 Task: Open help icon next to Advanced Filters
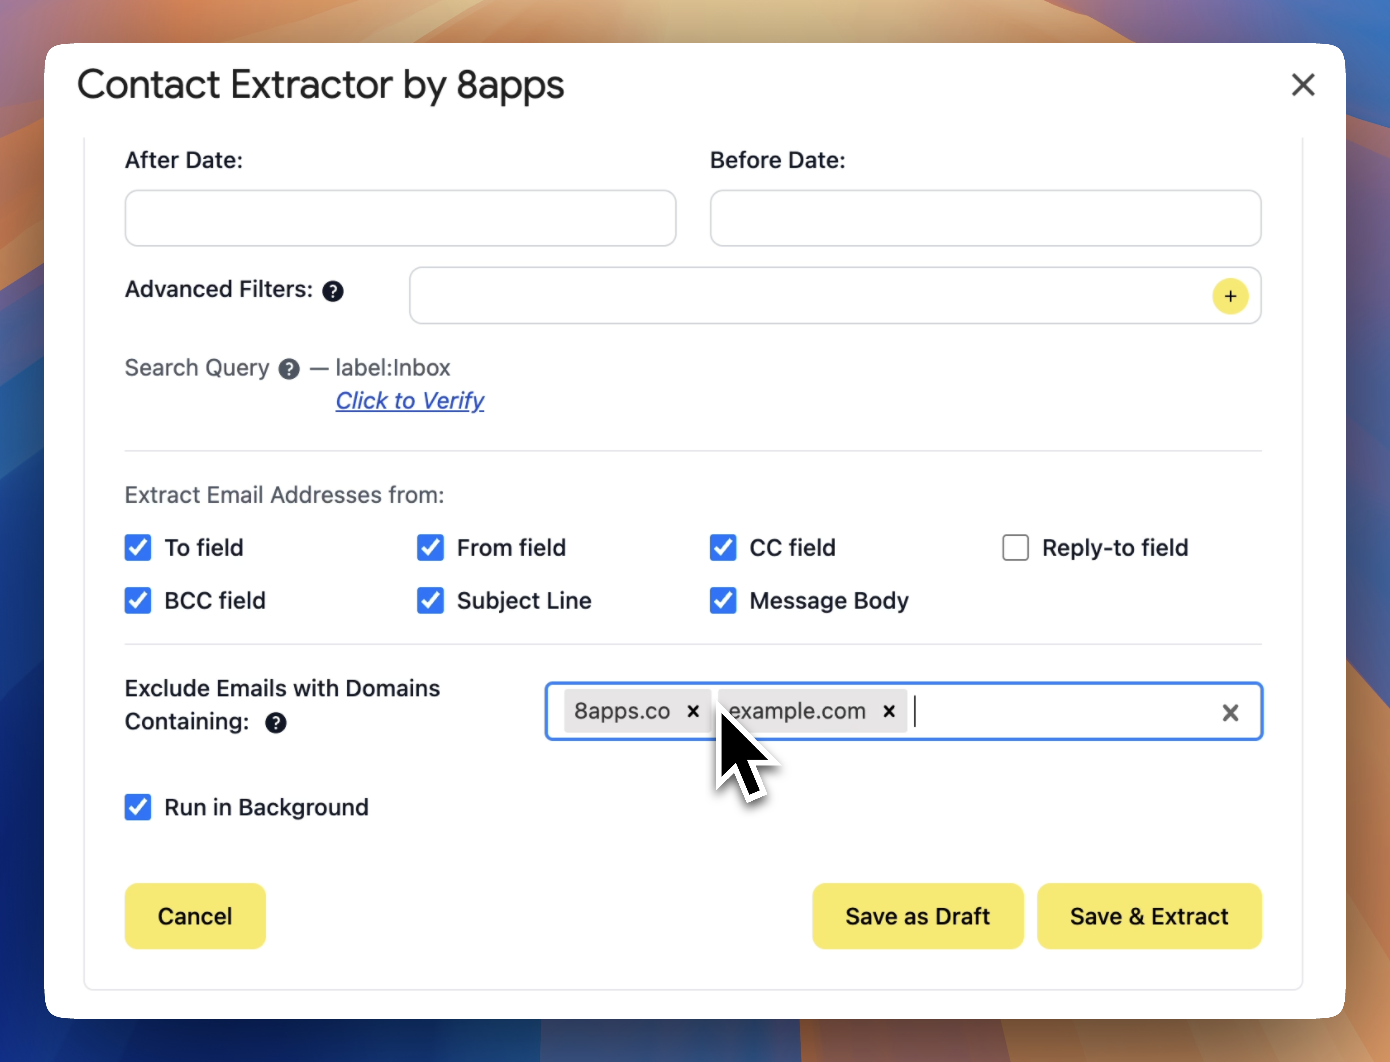[x=333, y=291]
